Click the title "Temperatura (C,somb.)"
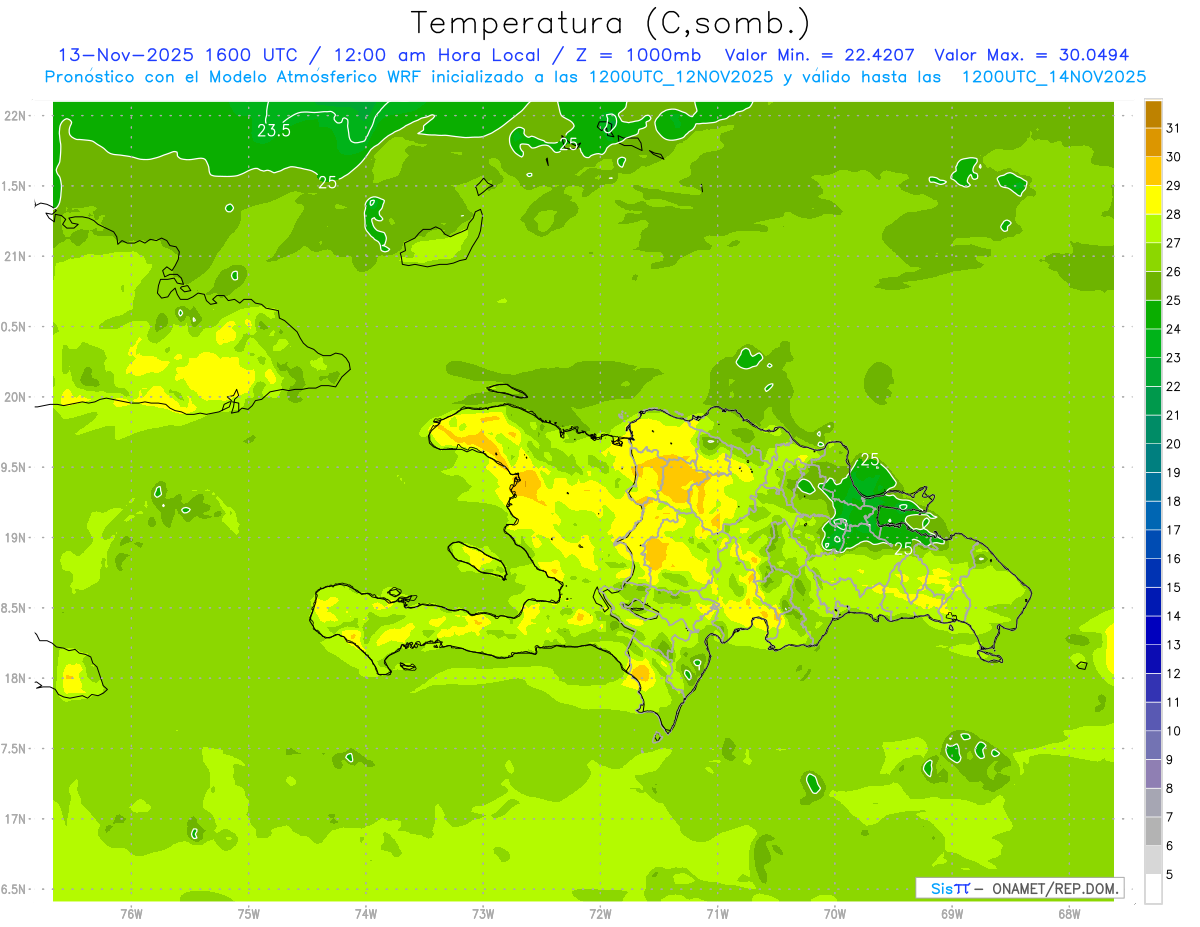The image size is (1200, 927). (610, 22)
